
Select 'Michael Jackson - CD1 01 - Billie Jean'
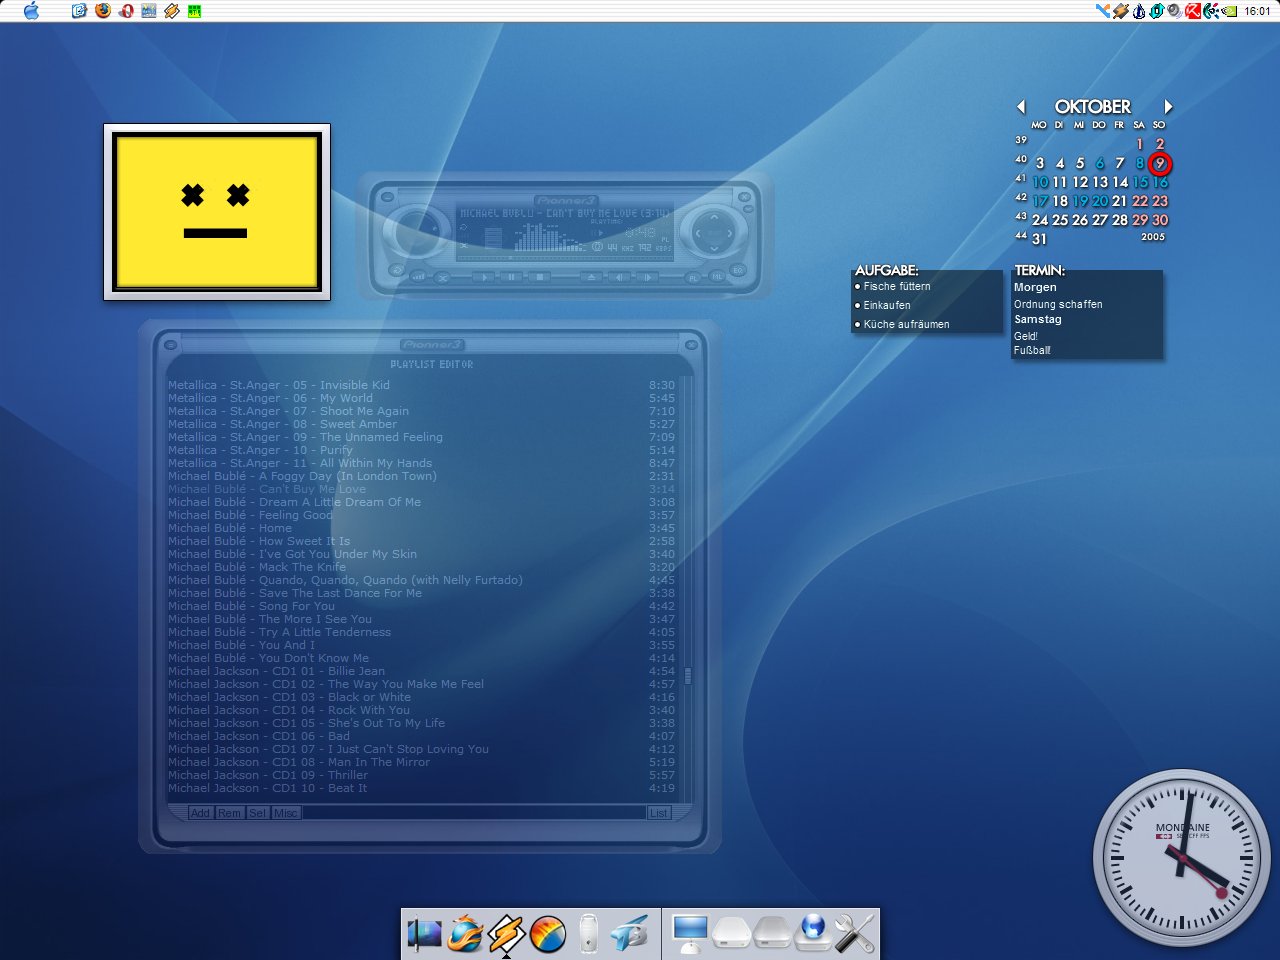(421, 671)
